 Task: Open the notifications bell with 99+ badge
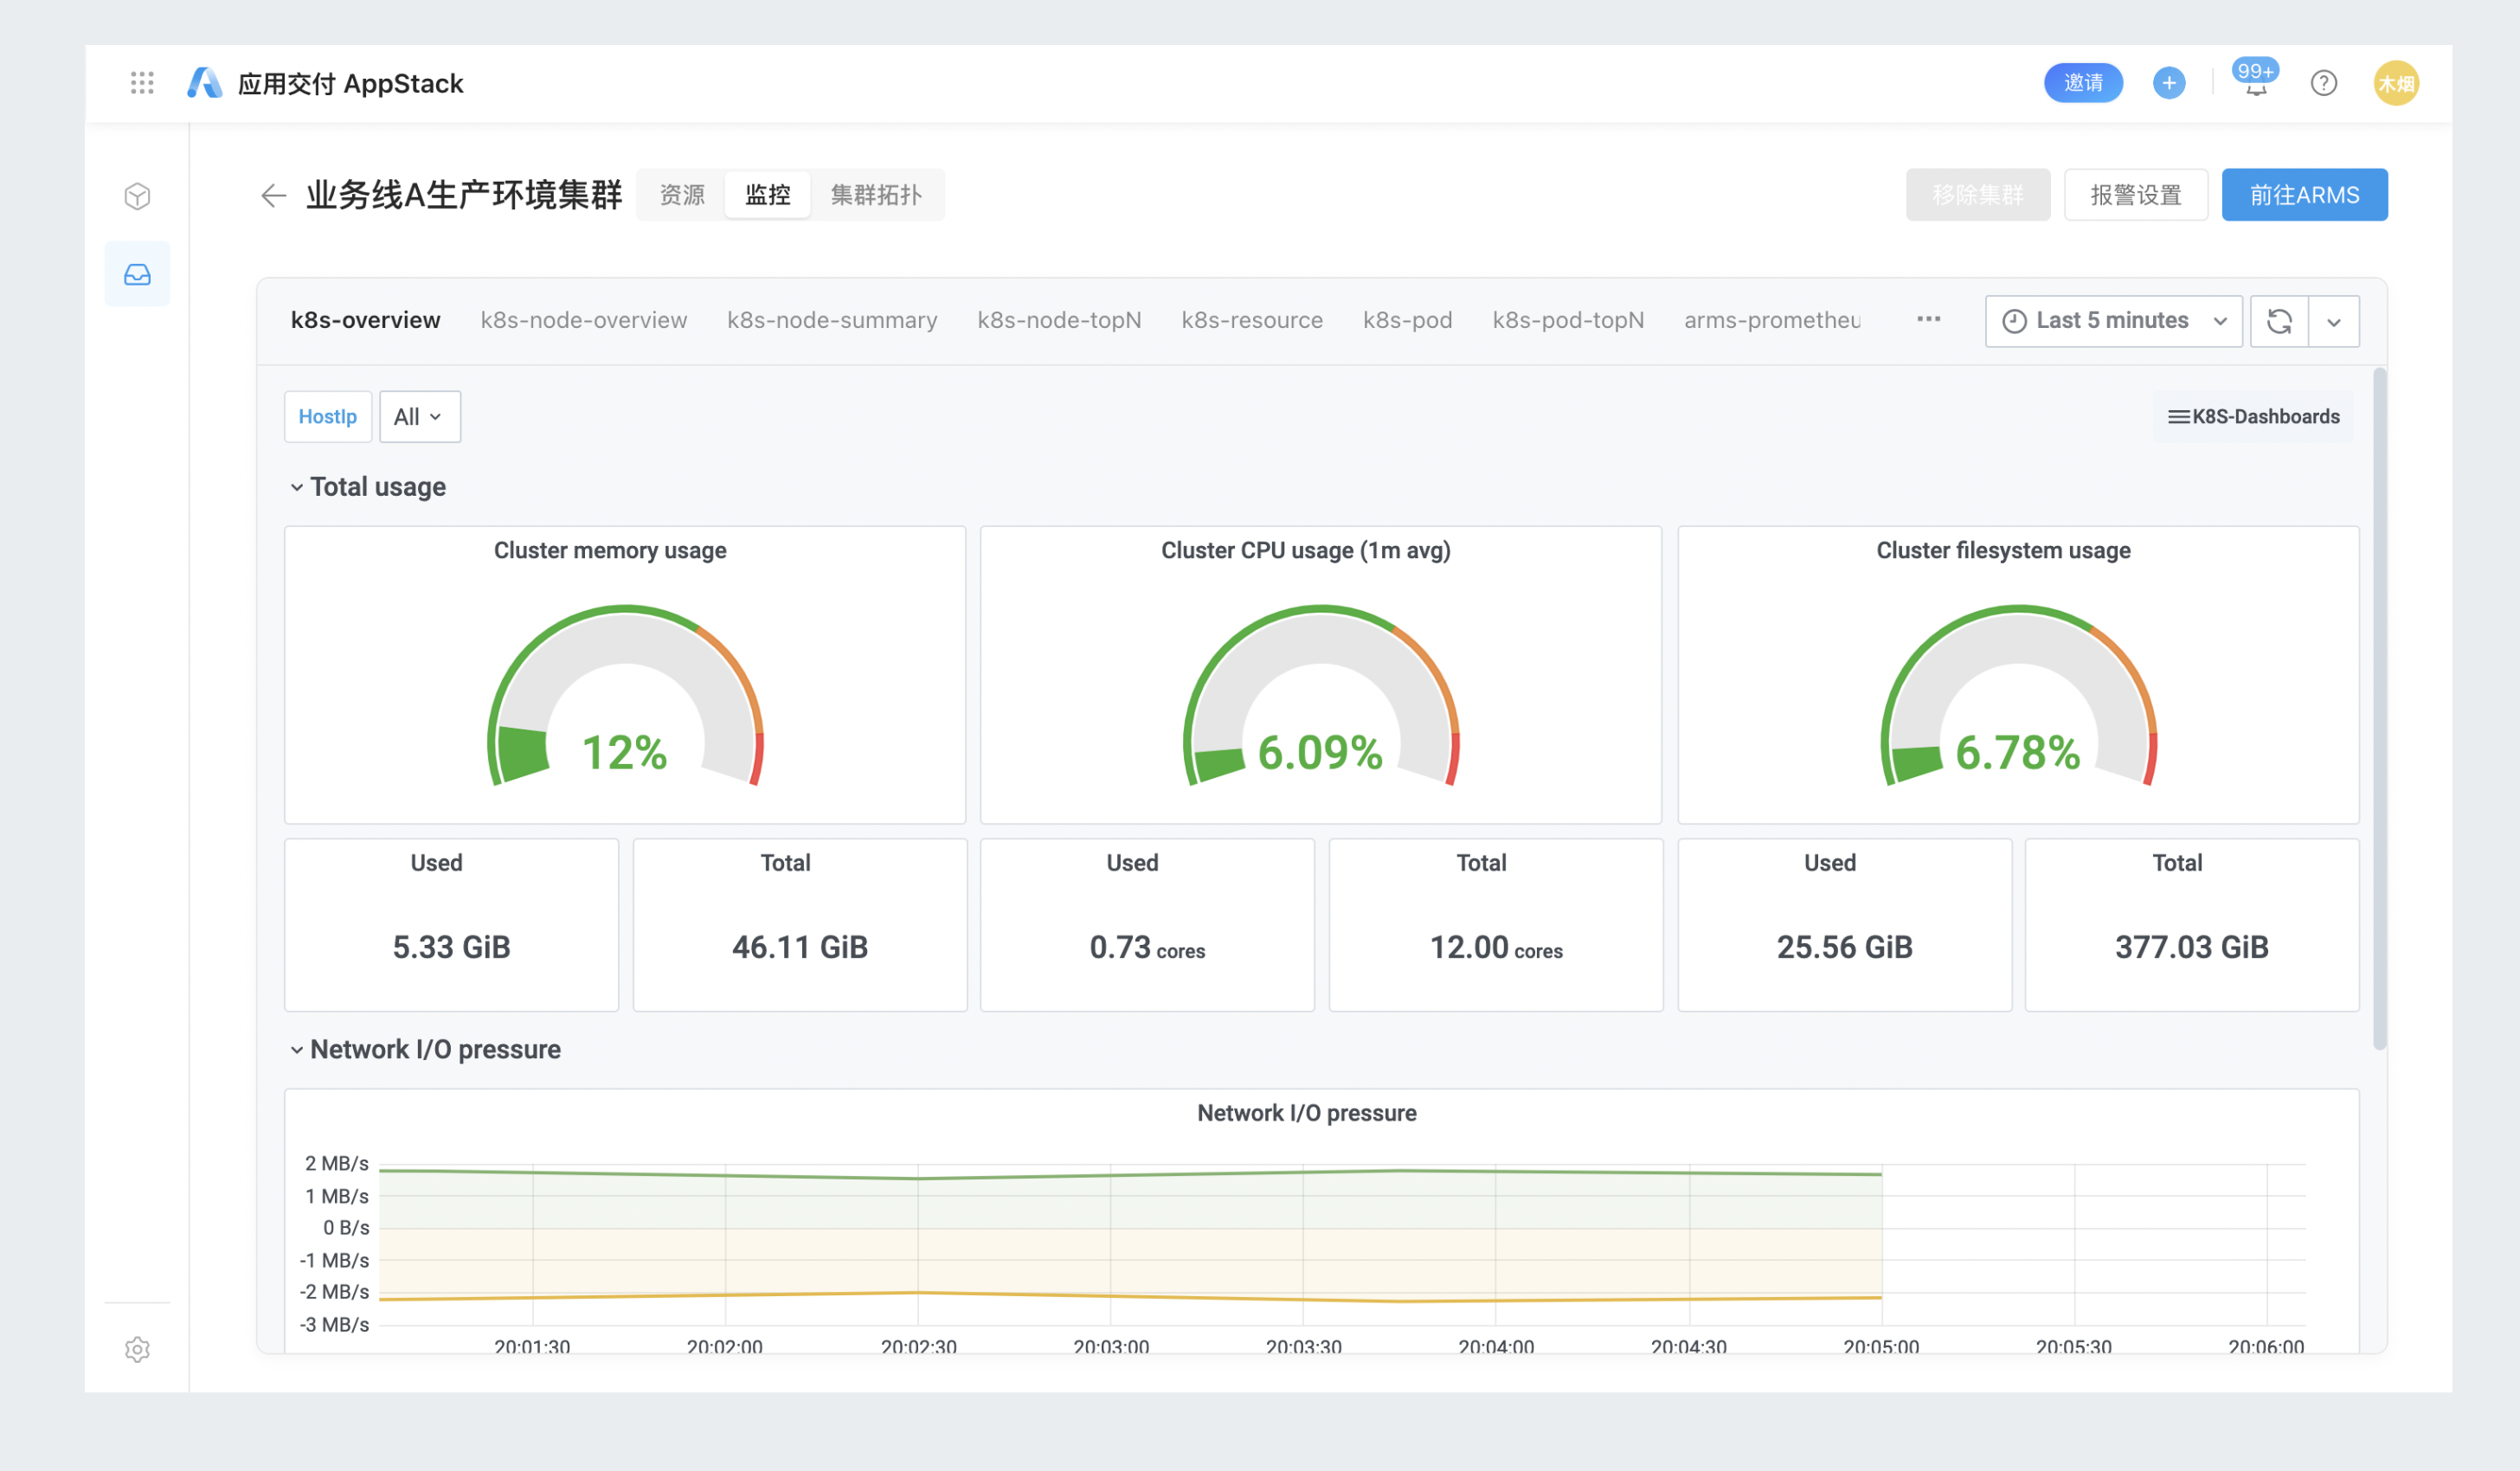(2255, 80)
